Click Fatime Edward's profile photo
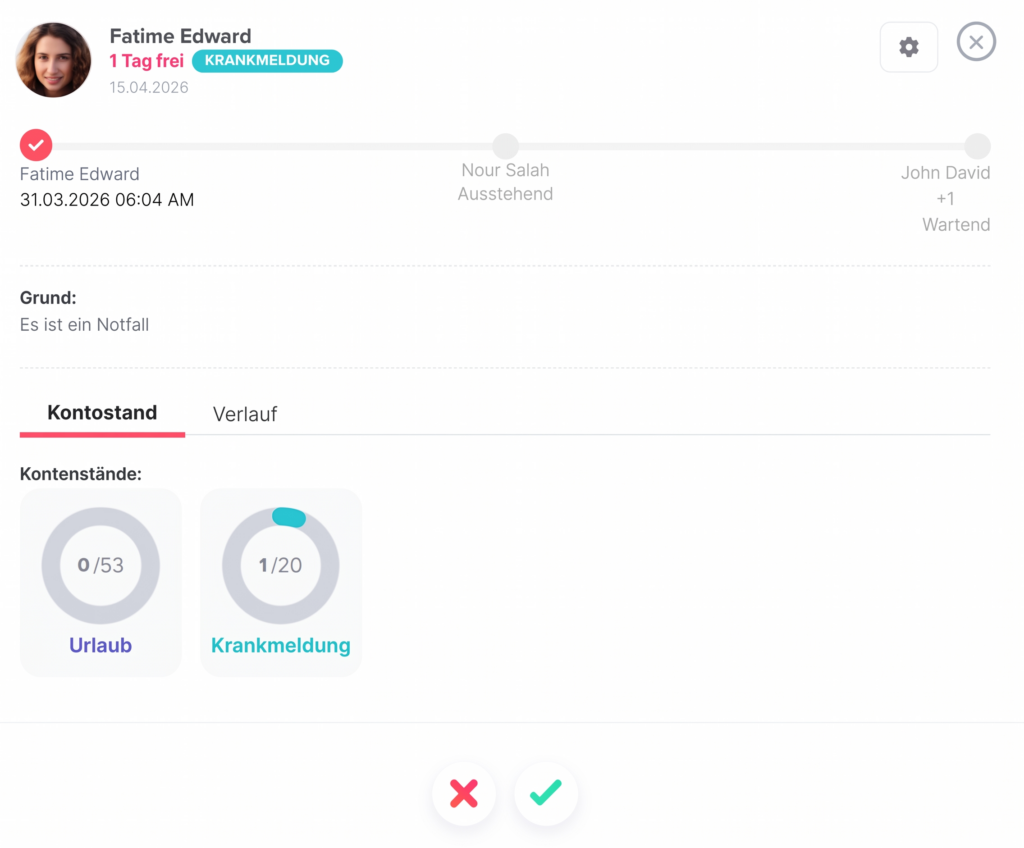The height and width of the screenshot is (848, 1024). coord(54,60)
